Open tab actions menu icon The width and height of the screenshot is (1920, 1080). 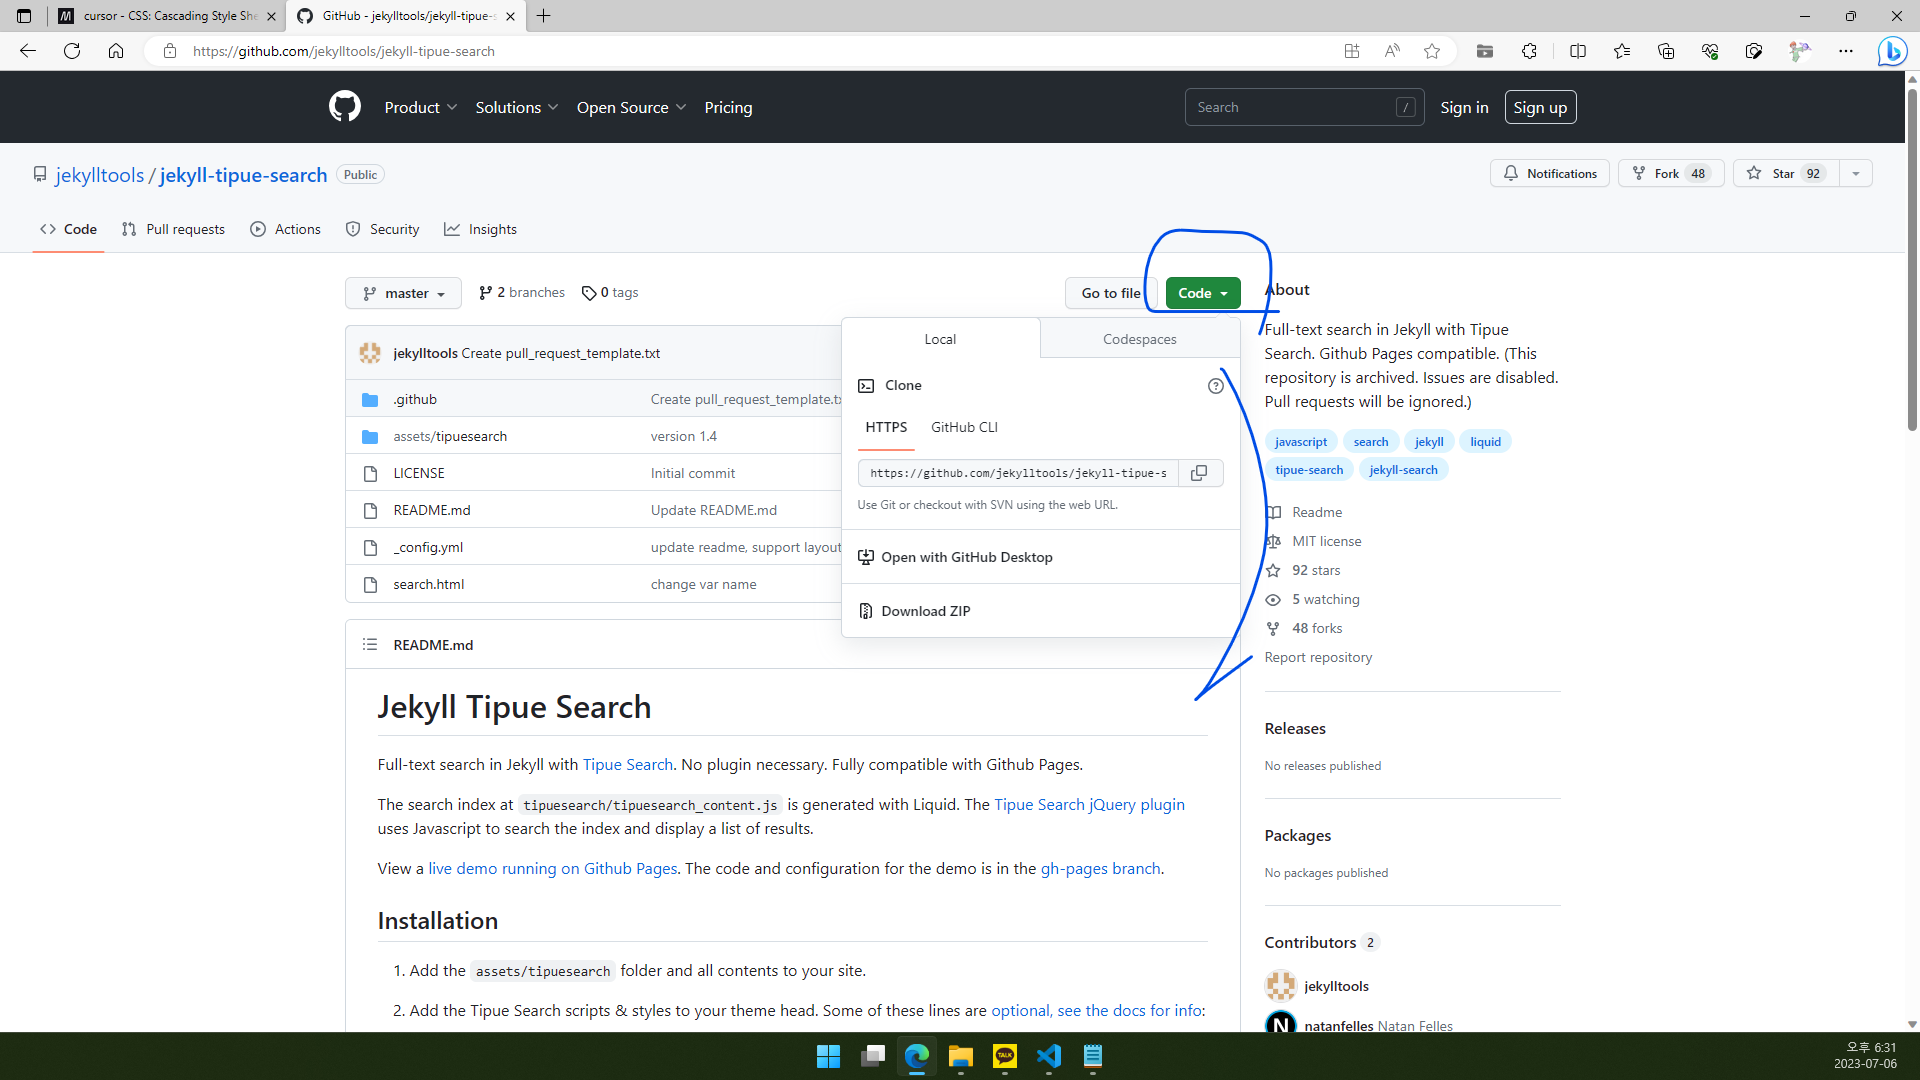click(24, 16)
